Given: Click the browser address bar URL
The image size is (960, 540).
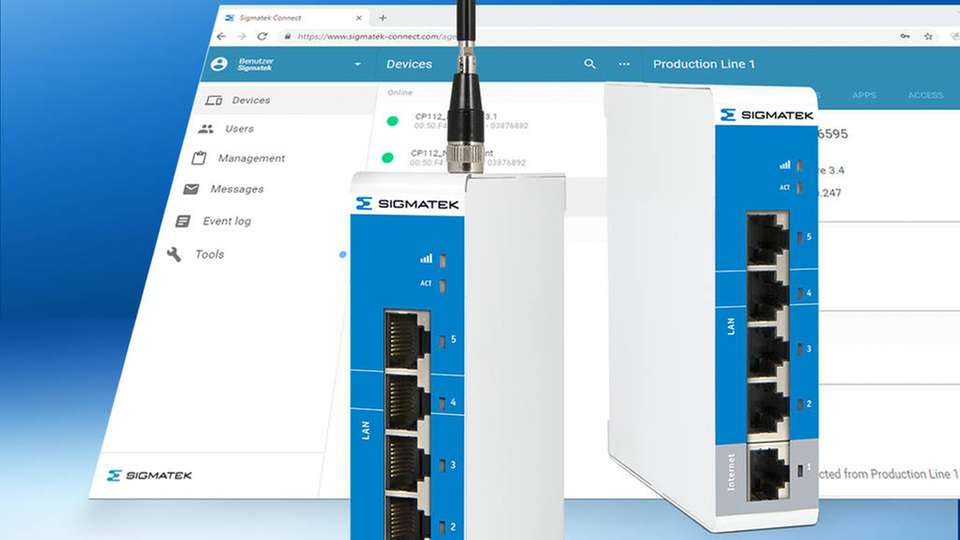Looking at the screenshot, I should tap(377, 37).
